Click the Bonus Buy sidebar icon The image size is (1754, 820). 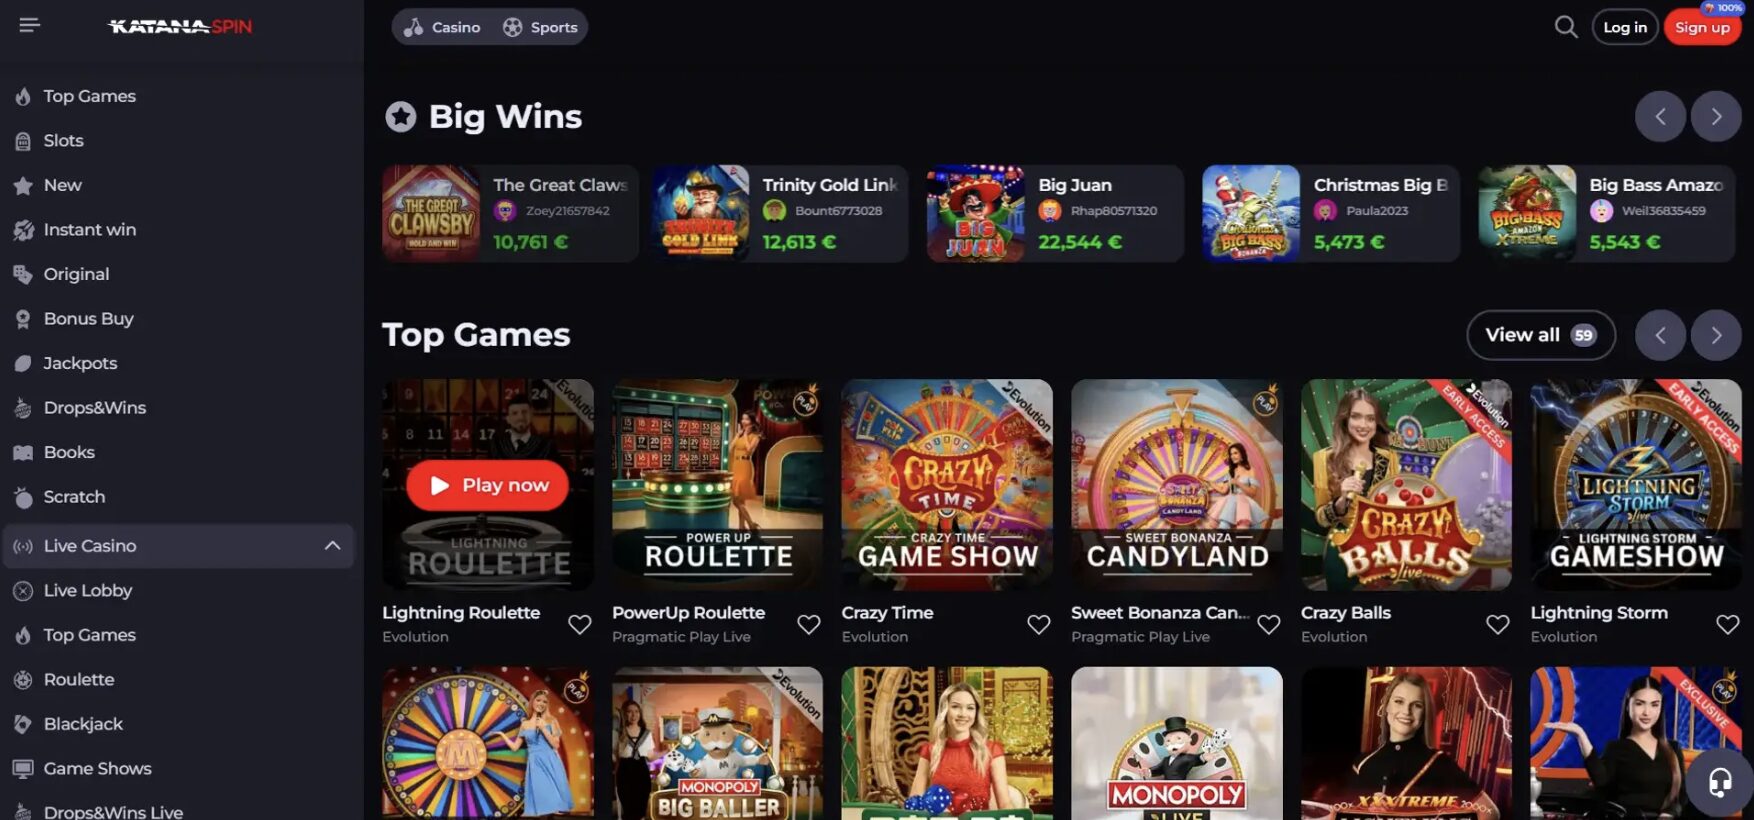23,319
